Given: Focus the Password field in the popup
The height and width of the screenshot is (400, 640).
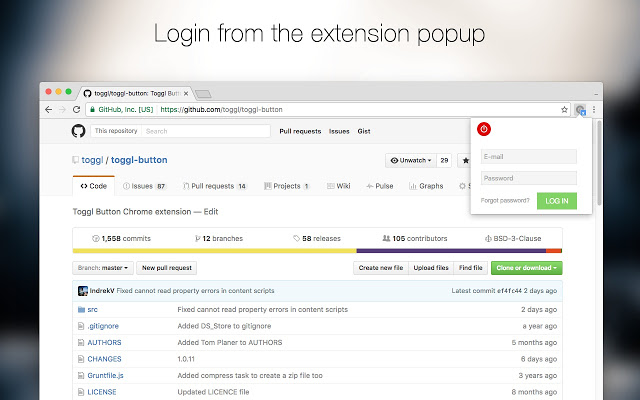Looking at the screenshot, I should 529,178.
